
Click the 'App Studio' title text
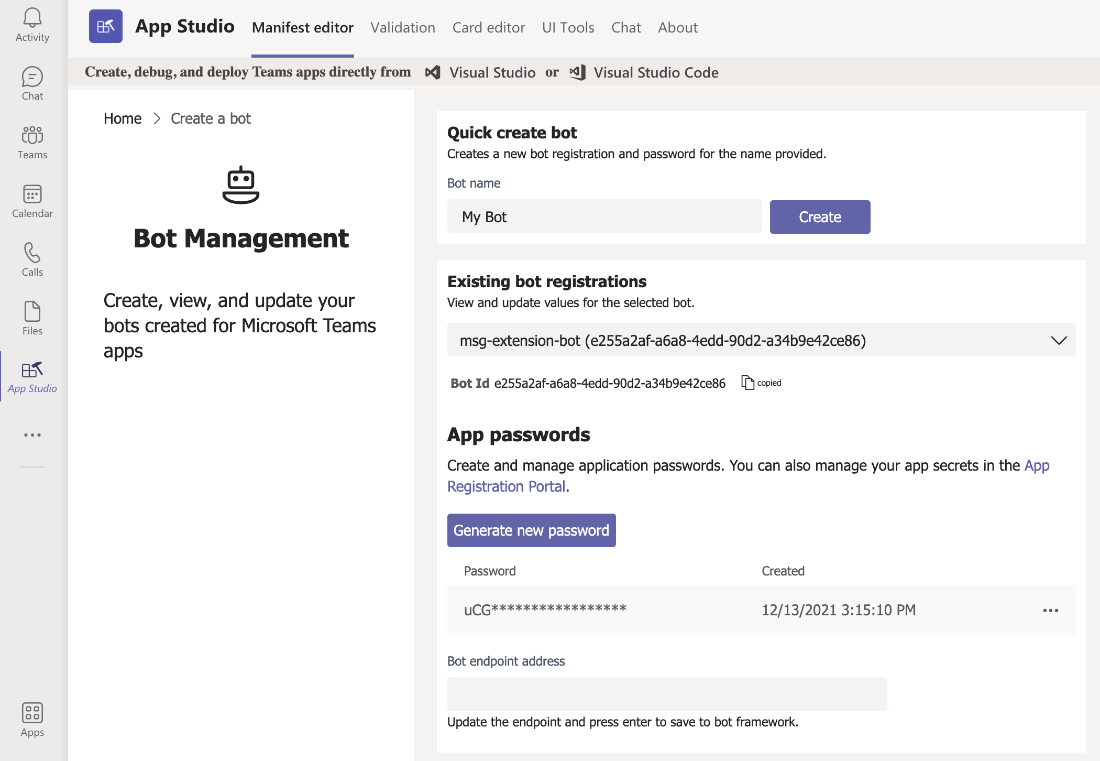point(185,27)
